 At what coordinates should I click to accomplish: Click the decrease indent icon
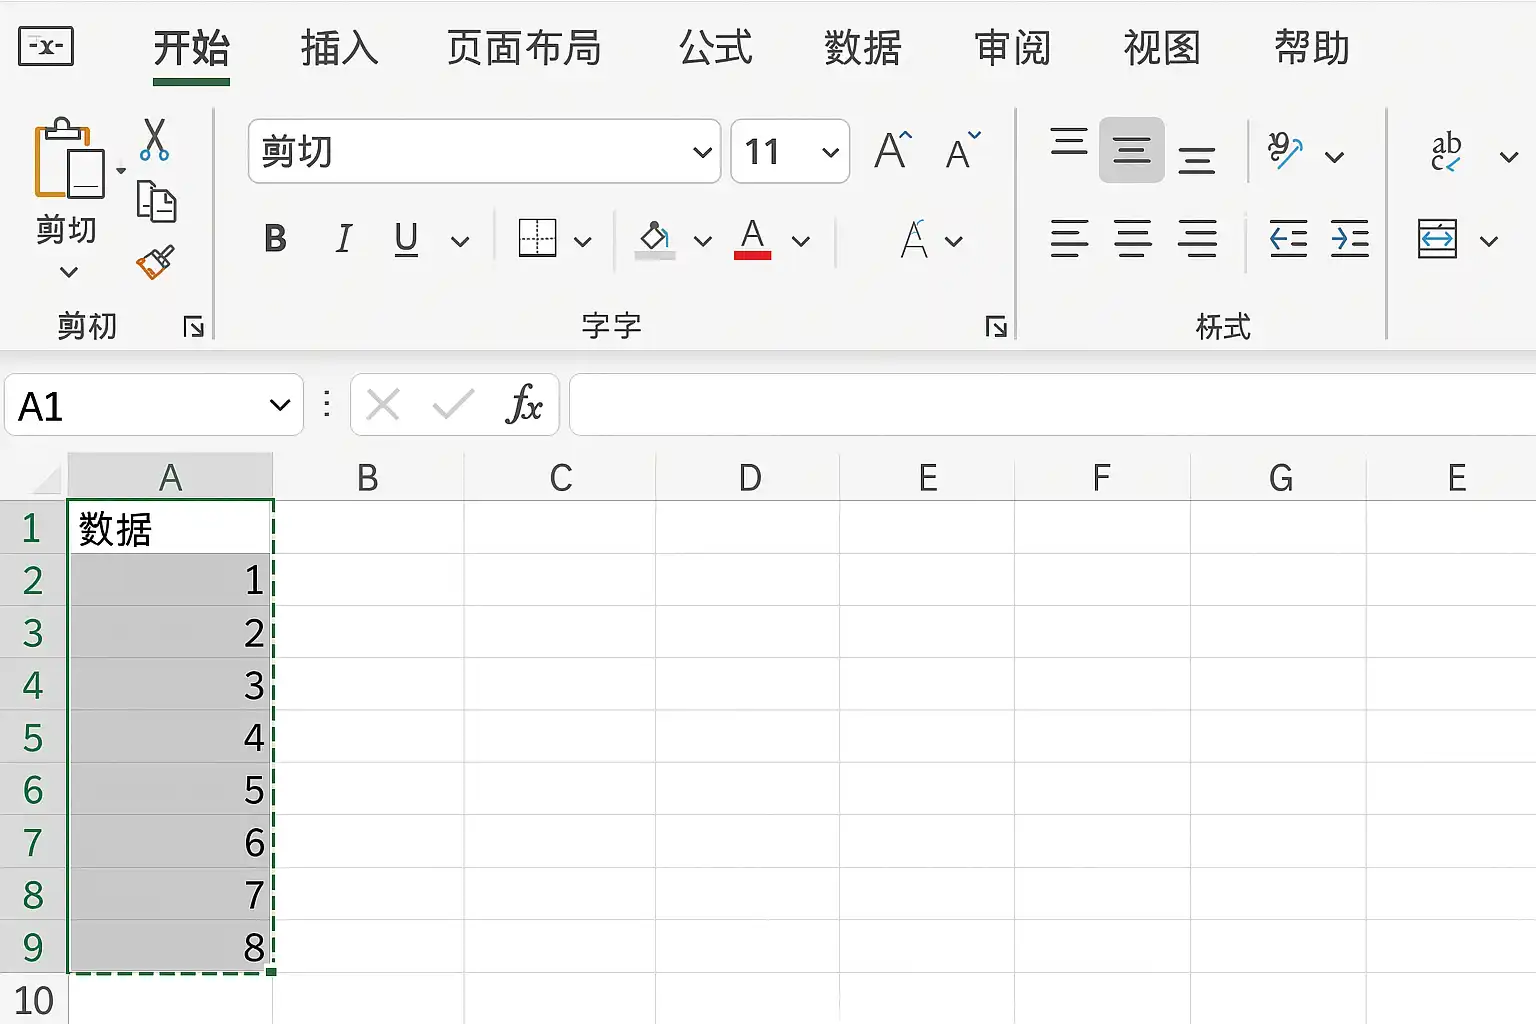pyautogui.click(x=1288, y=239)
